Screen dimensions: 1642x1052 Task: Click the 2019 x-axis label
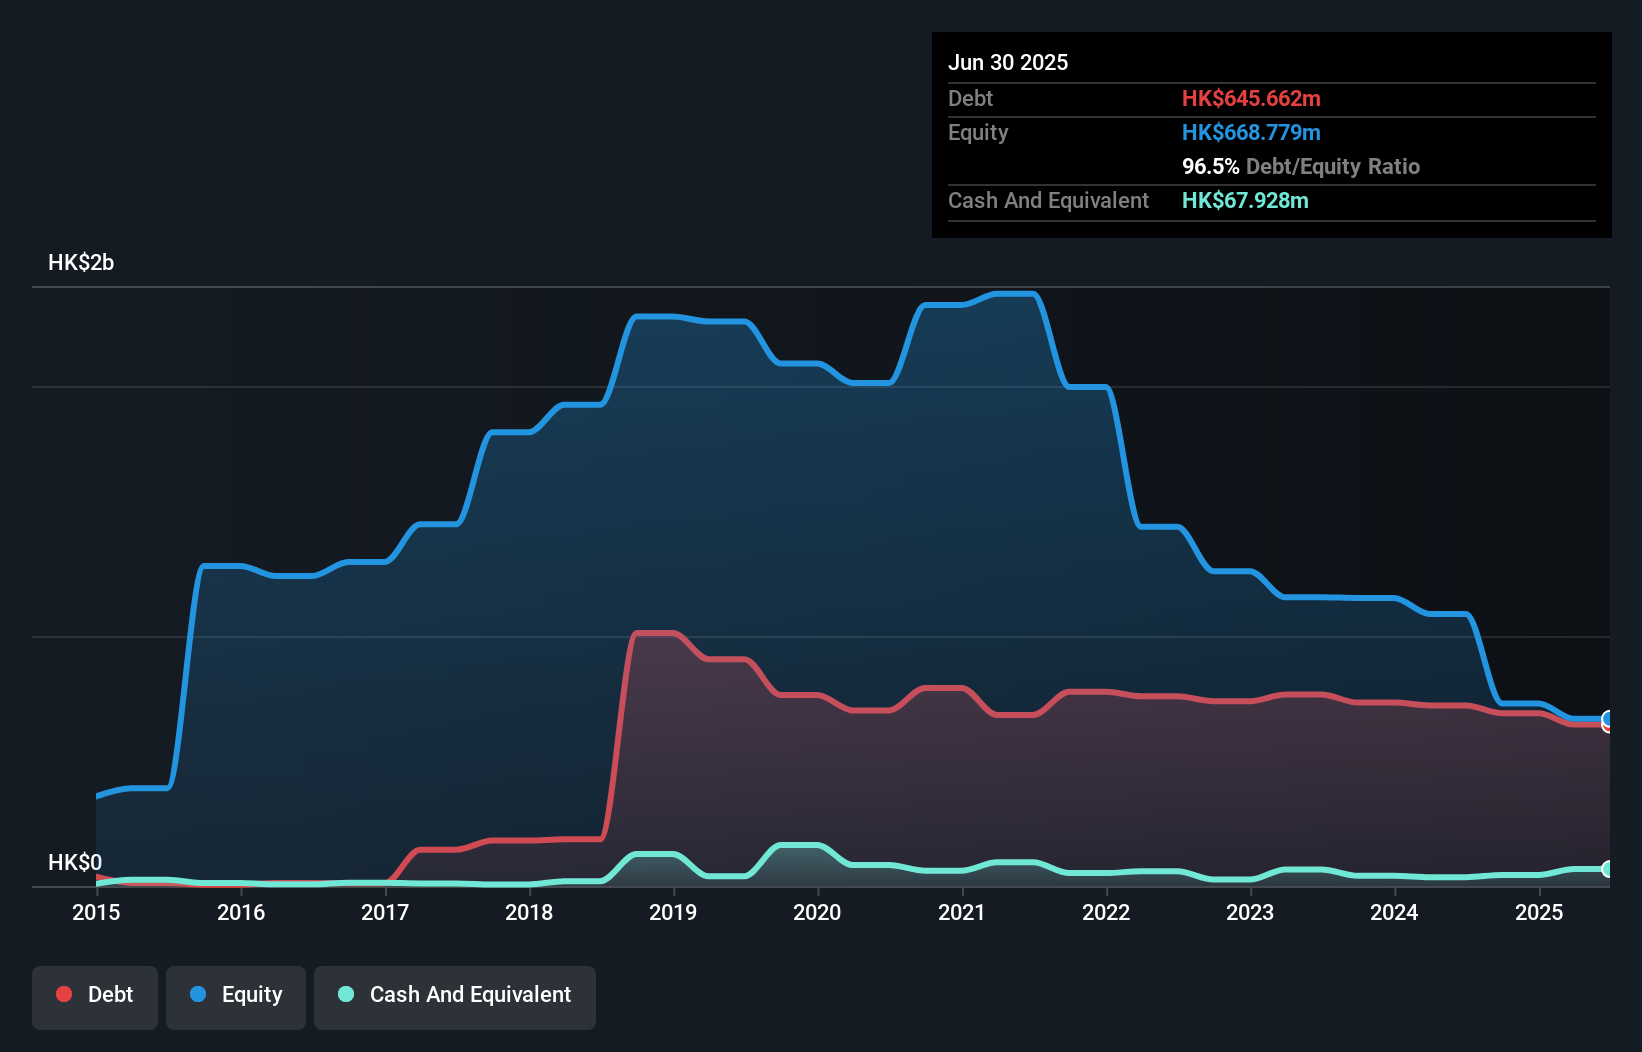tap(673, 912)
